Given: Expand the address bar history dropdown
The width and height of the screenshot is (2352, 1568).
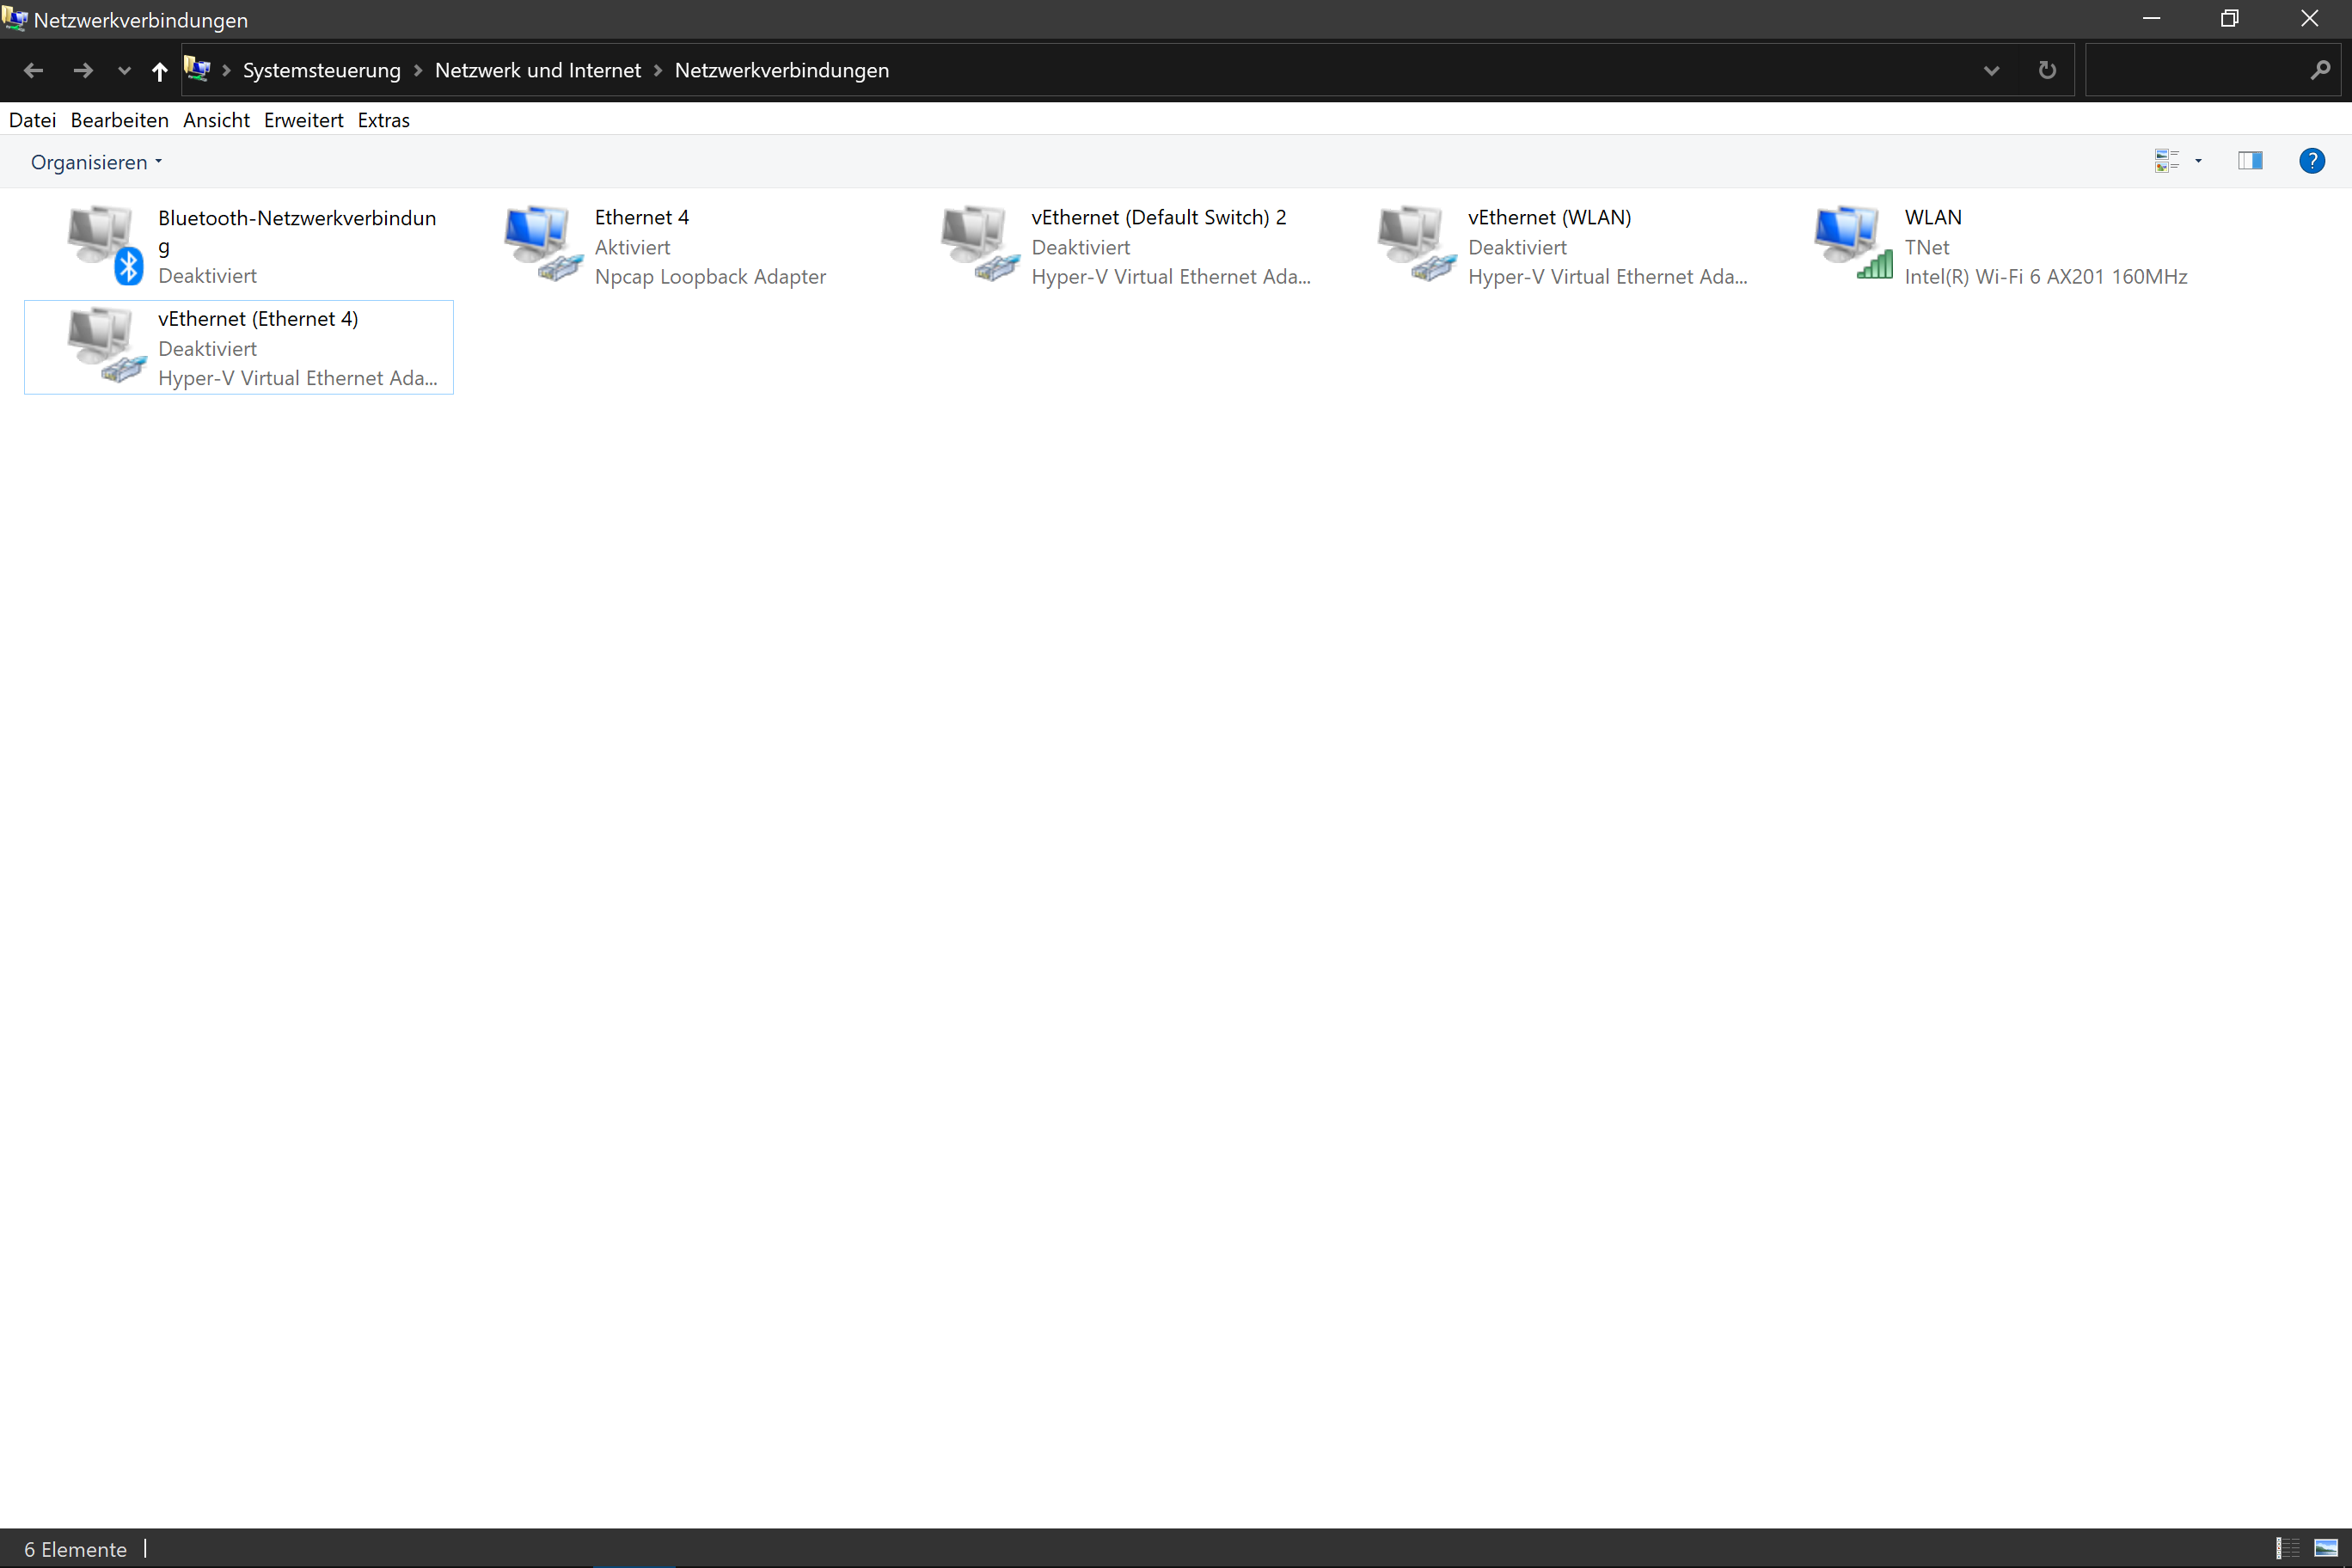Looking at the screenshot, I should [x=1991, y=70].
